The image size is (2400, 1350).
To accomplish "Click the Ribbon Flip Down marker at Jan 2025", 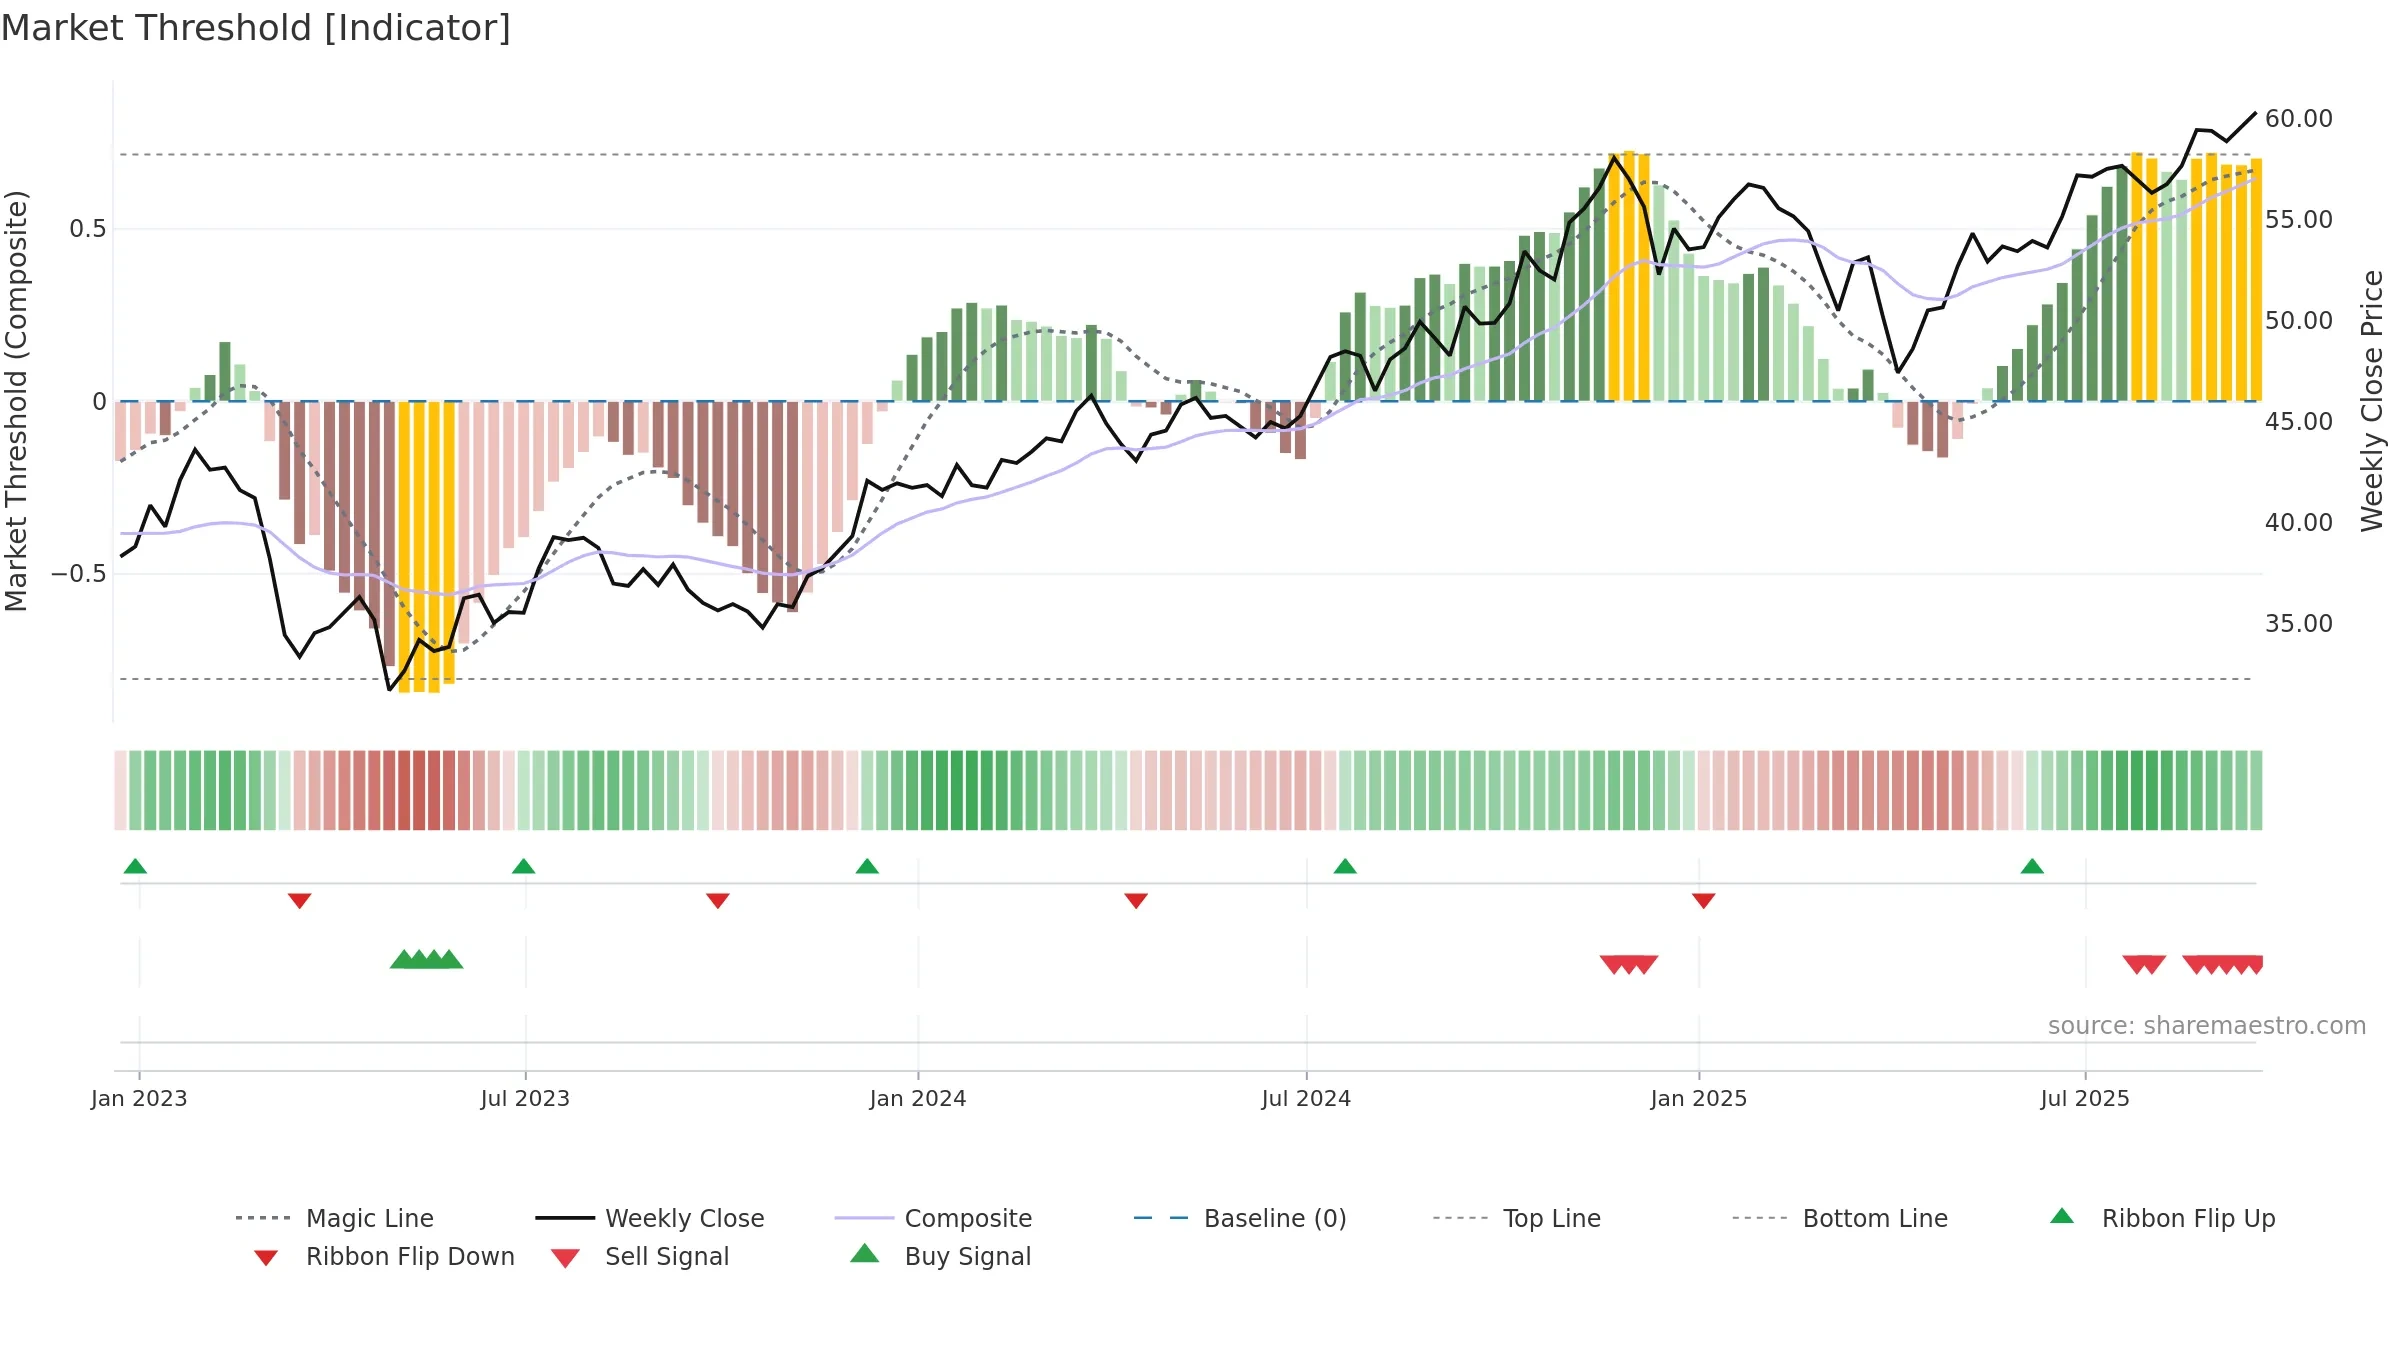I will [x=1704, y=901].
